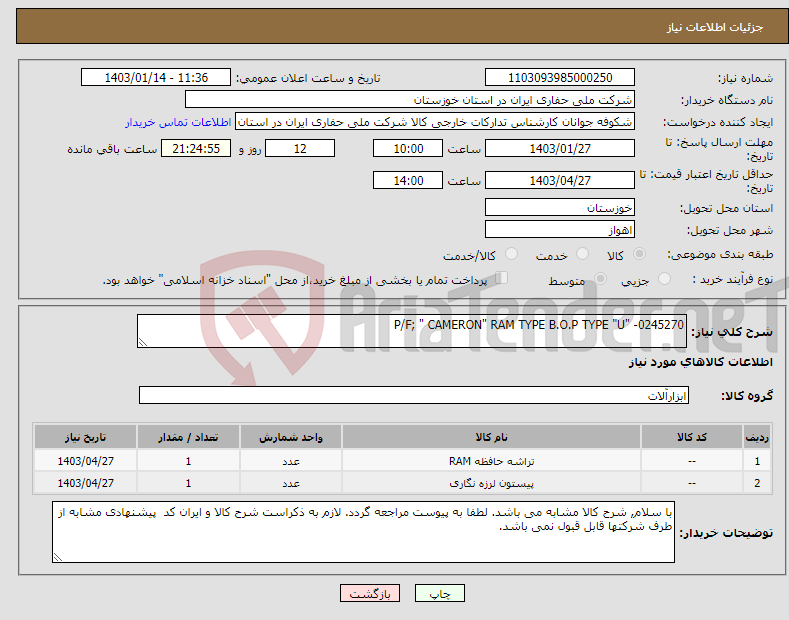Click the general description CAMERON RAM textarea

pyautogui.click(x=412, y=331)
